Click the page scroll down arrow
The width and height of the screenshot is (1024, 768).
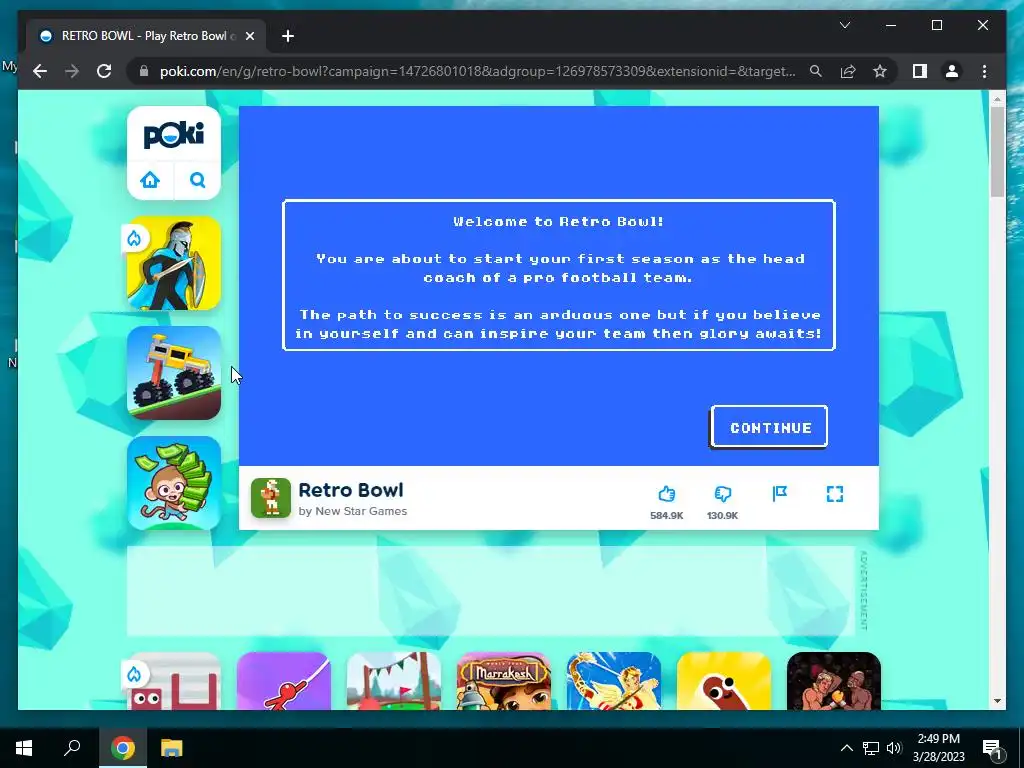point(997,701)
